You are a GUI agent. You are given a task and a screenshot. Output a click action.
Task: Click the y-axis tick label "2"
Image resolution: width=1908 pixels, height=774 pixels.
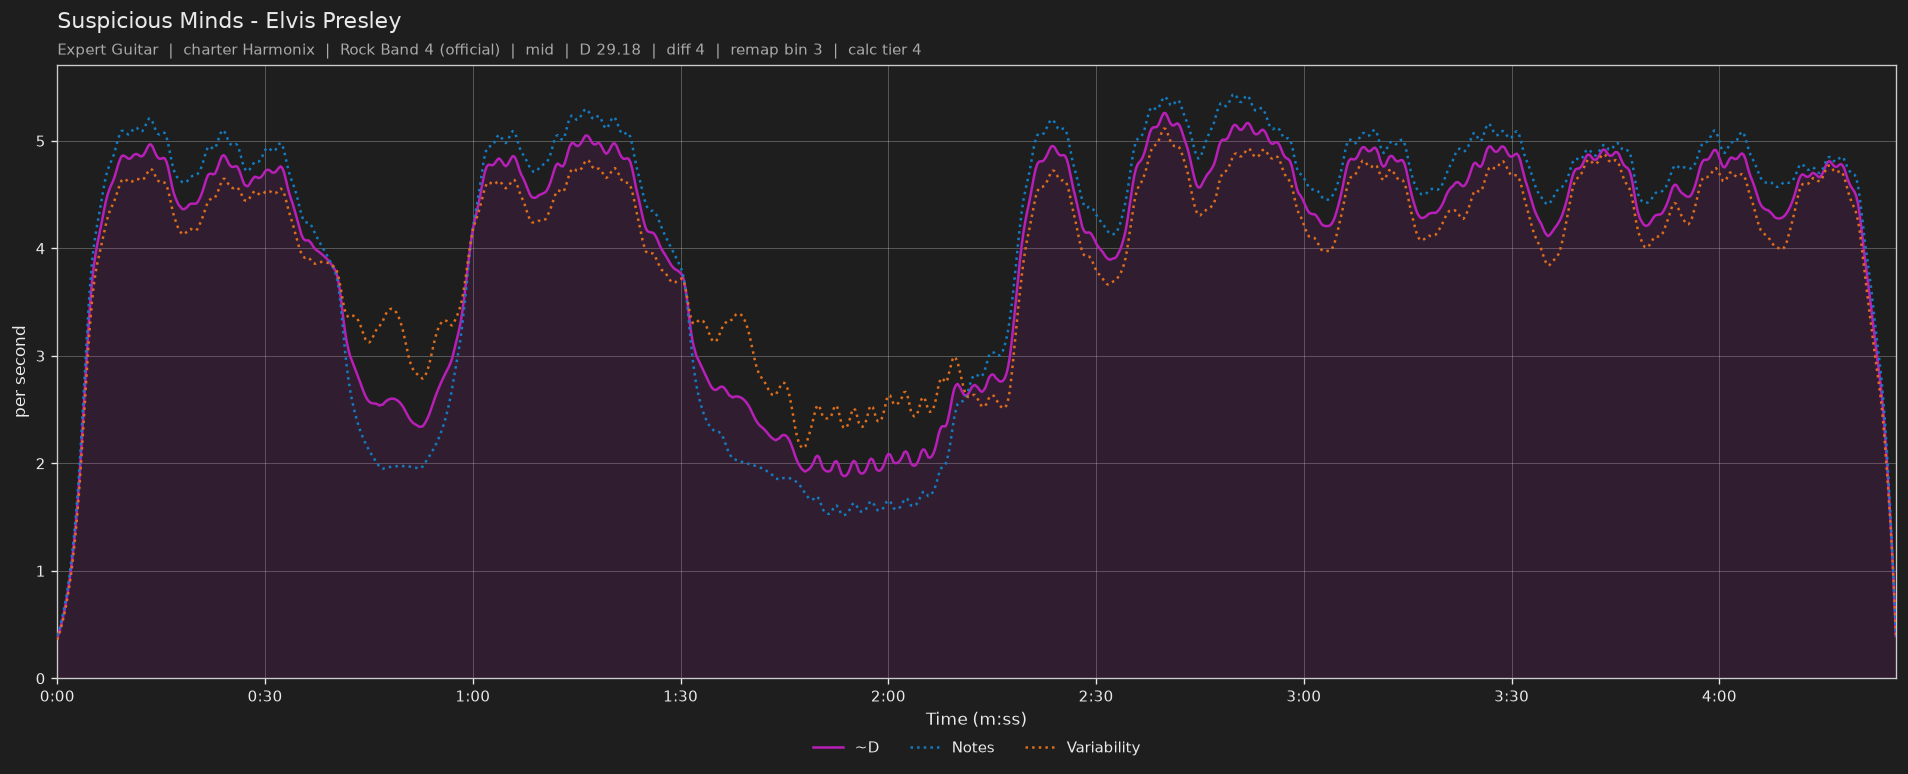(x=41, y=464)
